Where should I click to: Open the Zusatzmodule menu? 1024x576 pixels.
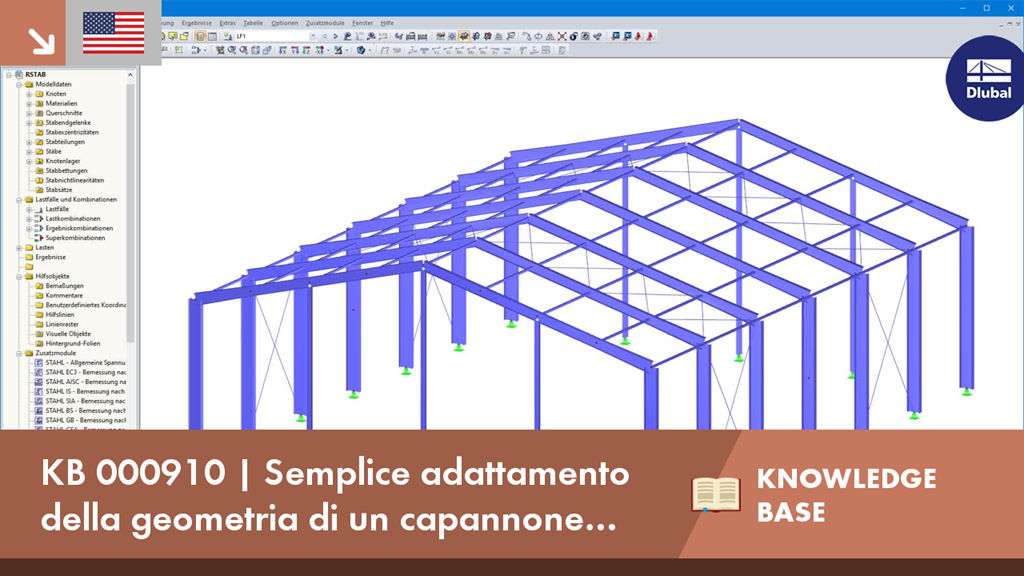325,23
